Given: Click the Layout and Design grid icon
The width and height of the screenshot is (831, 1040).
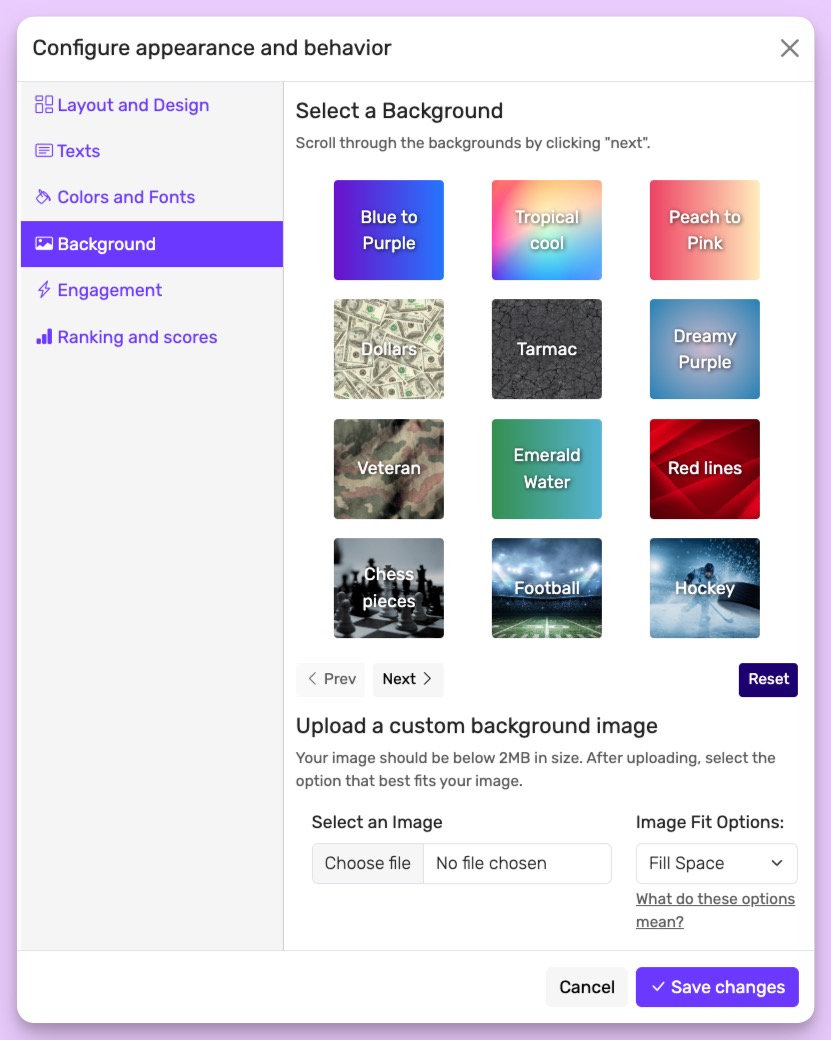Looking at the screenshot, I should [x=44, y=105].
